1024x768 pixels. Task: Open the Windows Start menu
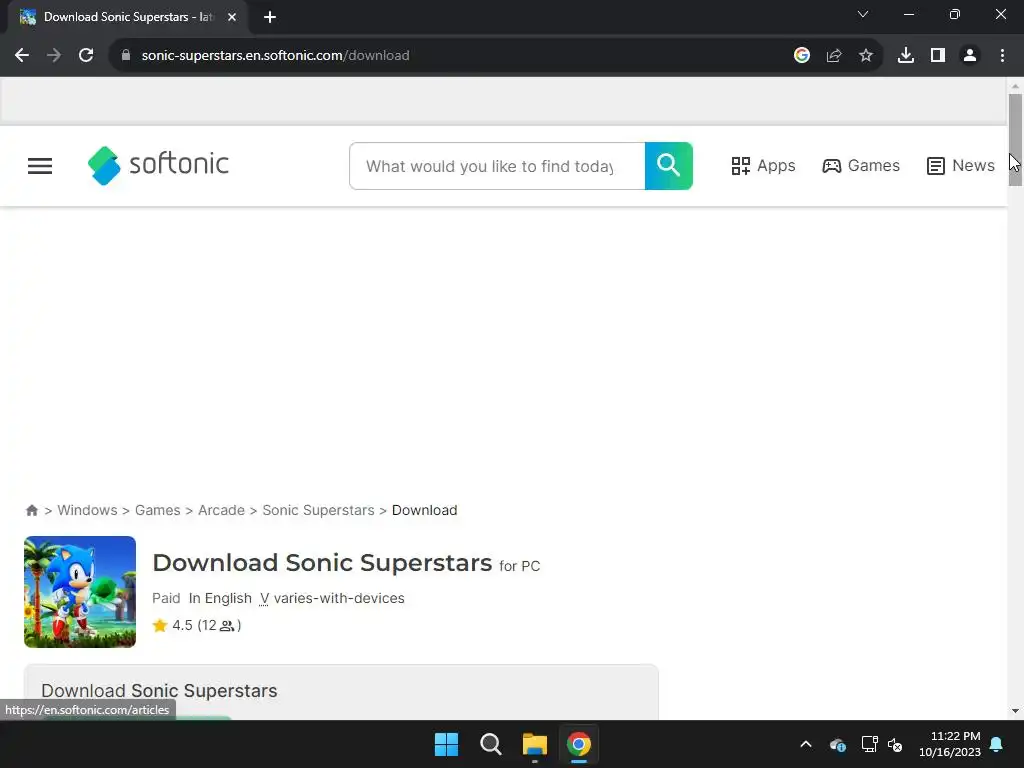point(447,744)
